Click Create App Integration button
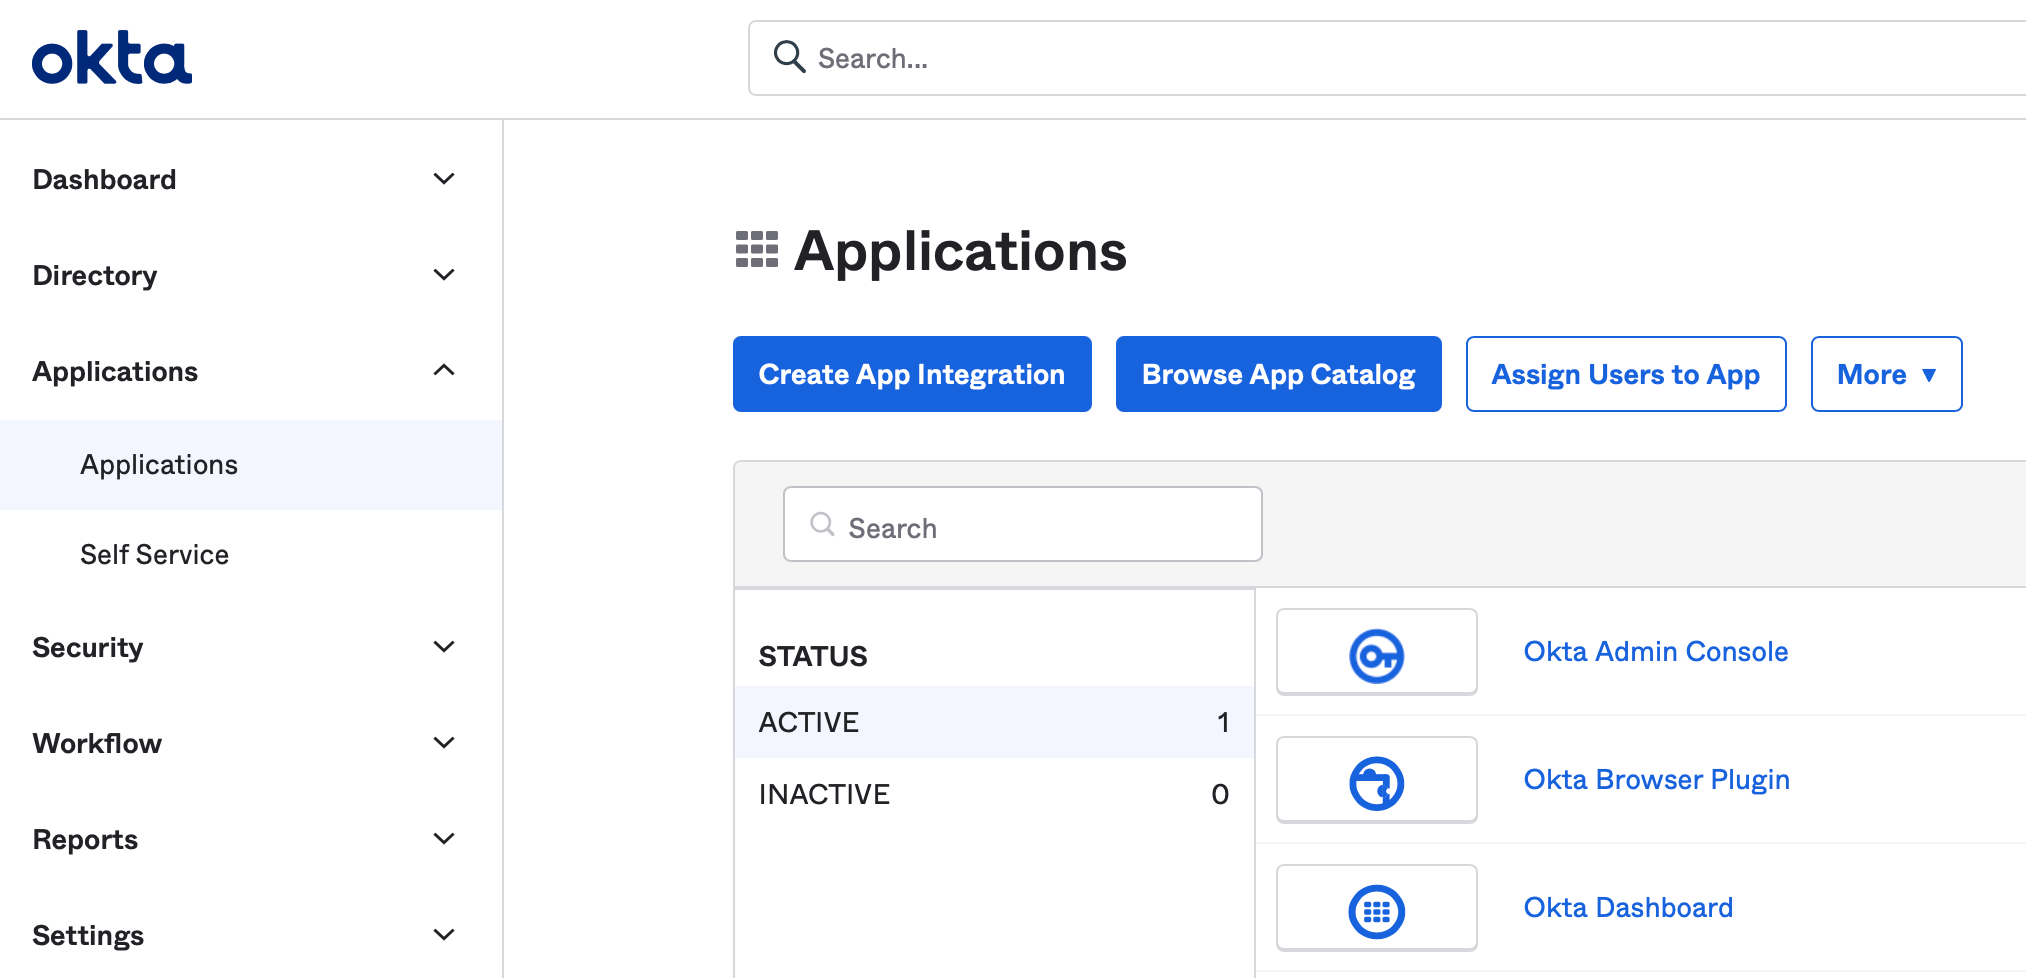 pyautogui.click(x=912, y=374)
